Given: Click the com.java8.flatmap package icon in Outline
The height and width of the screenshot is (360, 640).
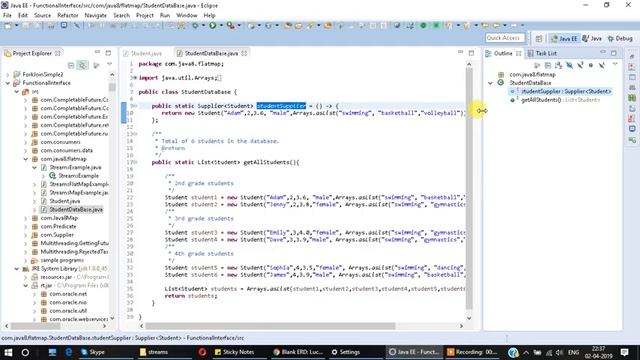Looking at the screenshot, I should tap(501, 75).
